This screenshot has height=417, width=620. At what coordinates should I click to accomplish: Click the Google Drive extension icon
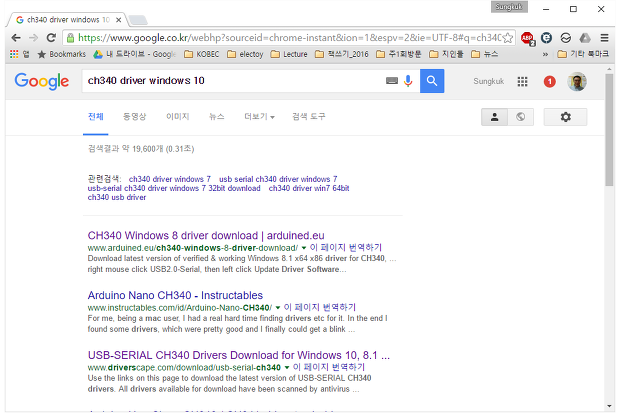pyautogui.click(x=585, y=38)
